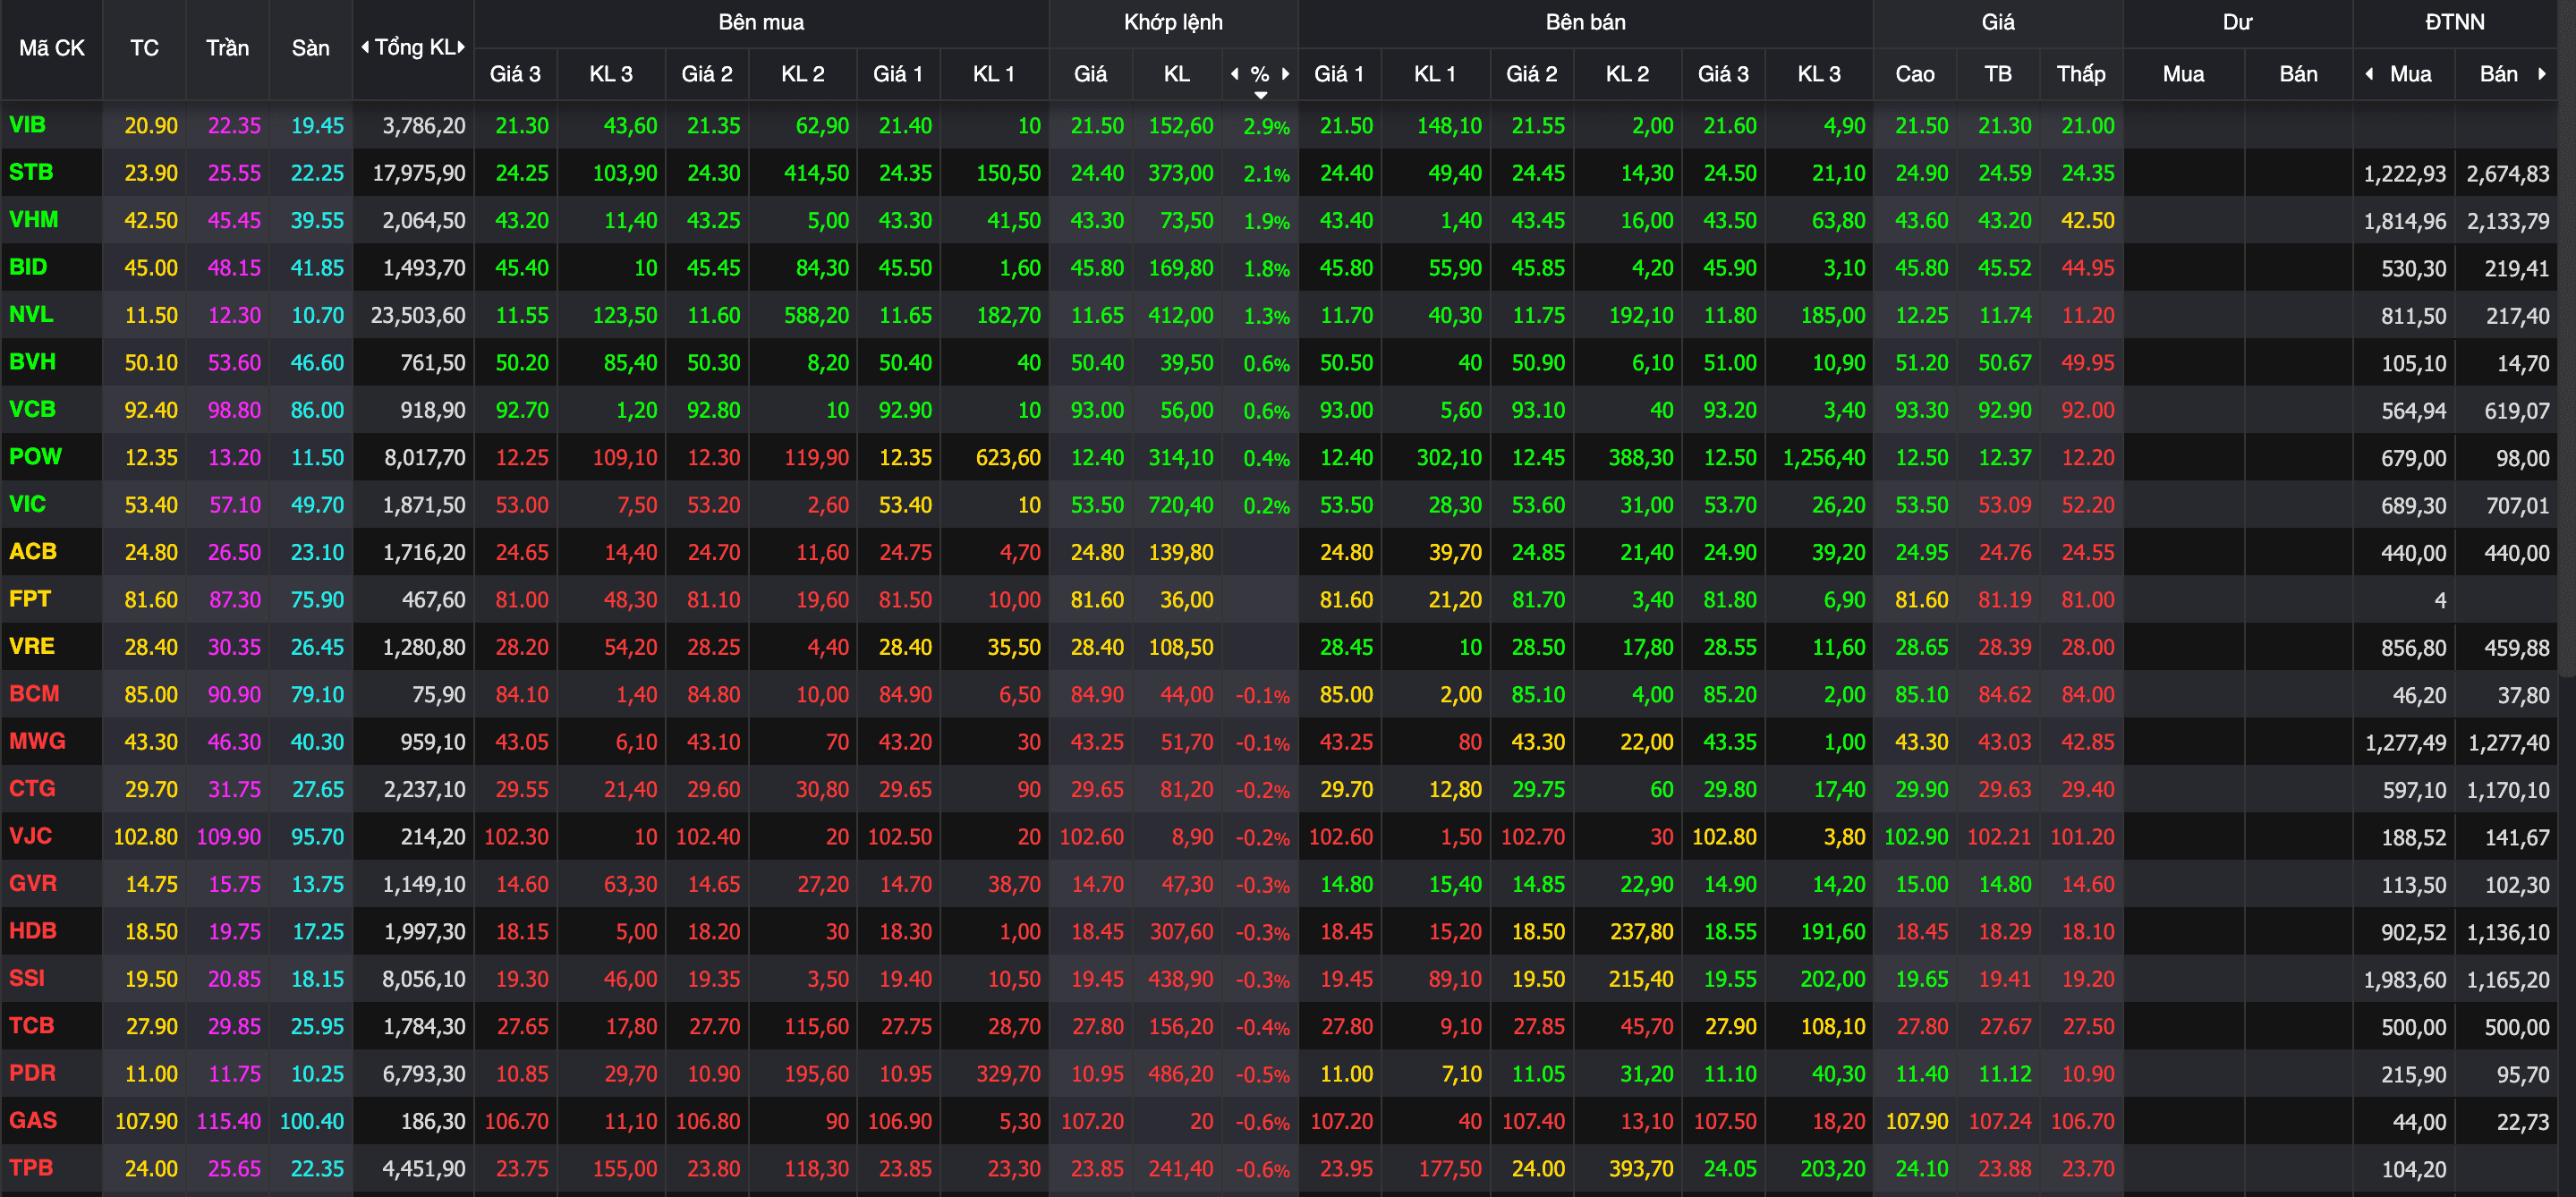Sort by the Sàn column header
This screenshot has width=2576, height=1197.
click(310, 48)
